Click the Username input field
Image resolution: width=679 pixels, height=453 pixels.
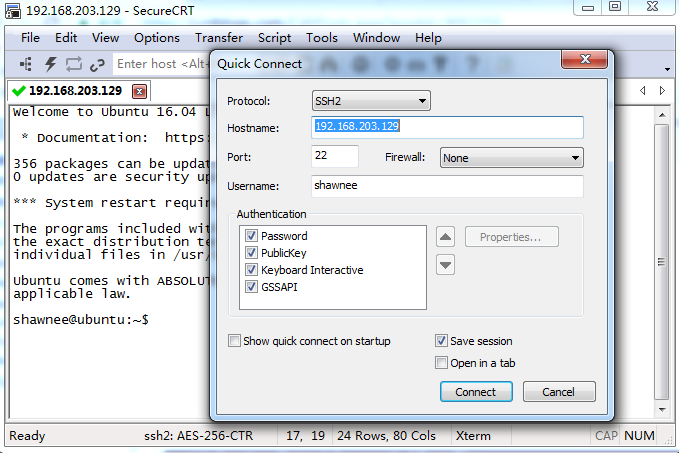pyautogui.click(x=447, y=186)
